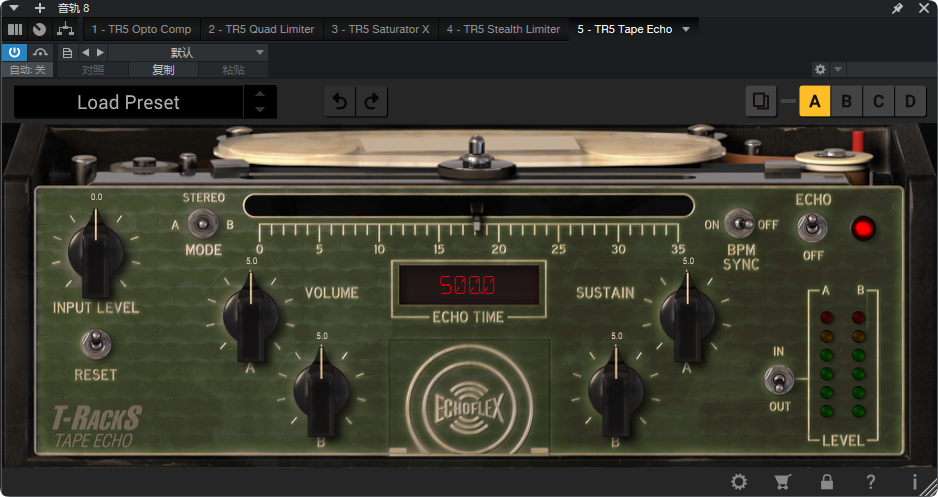Select snapshot A
The width and height of the screenshot is (938, 497).
pyautogui.click(x=815, y=102)
